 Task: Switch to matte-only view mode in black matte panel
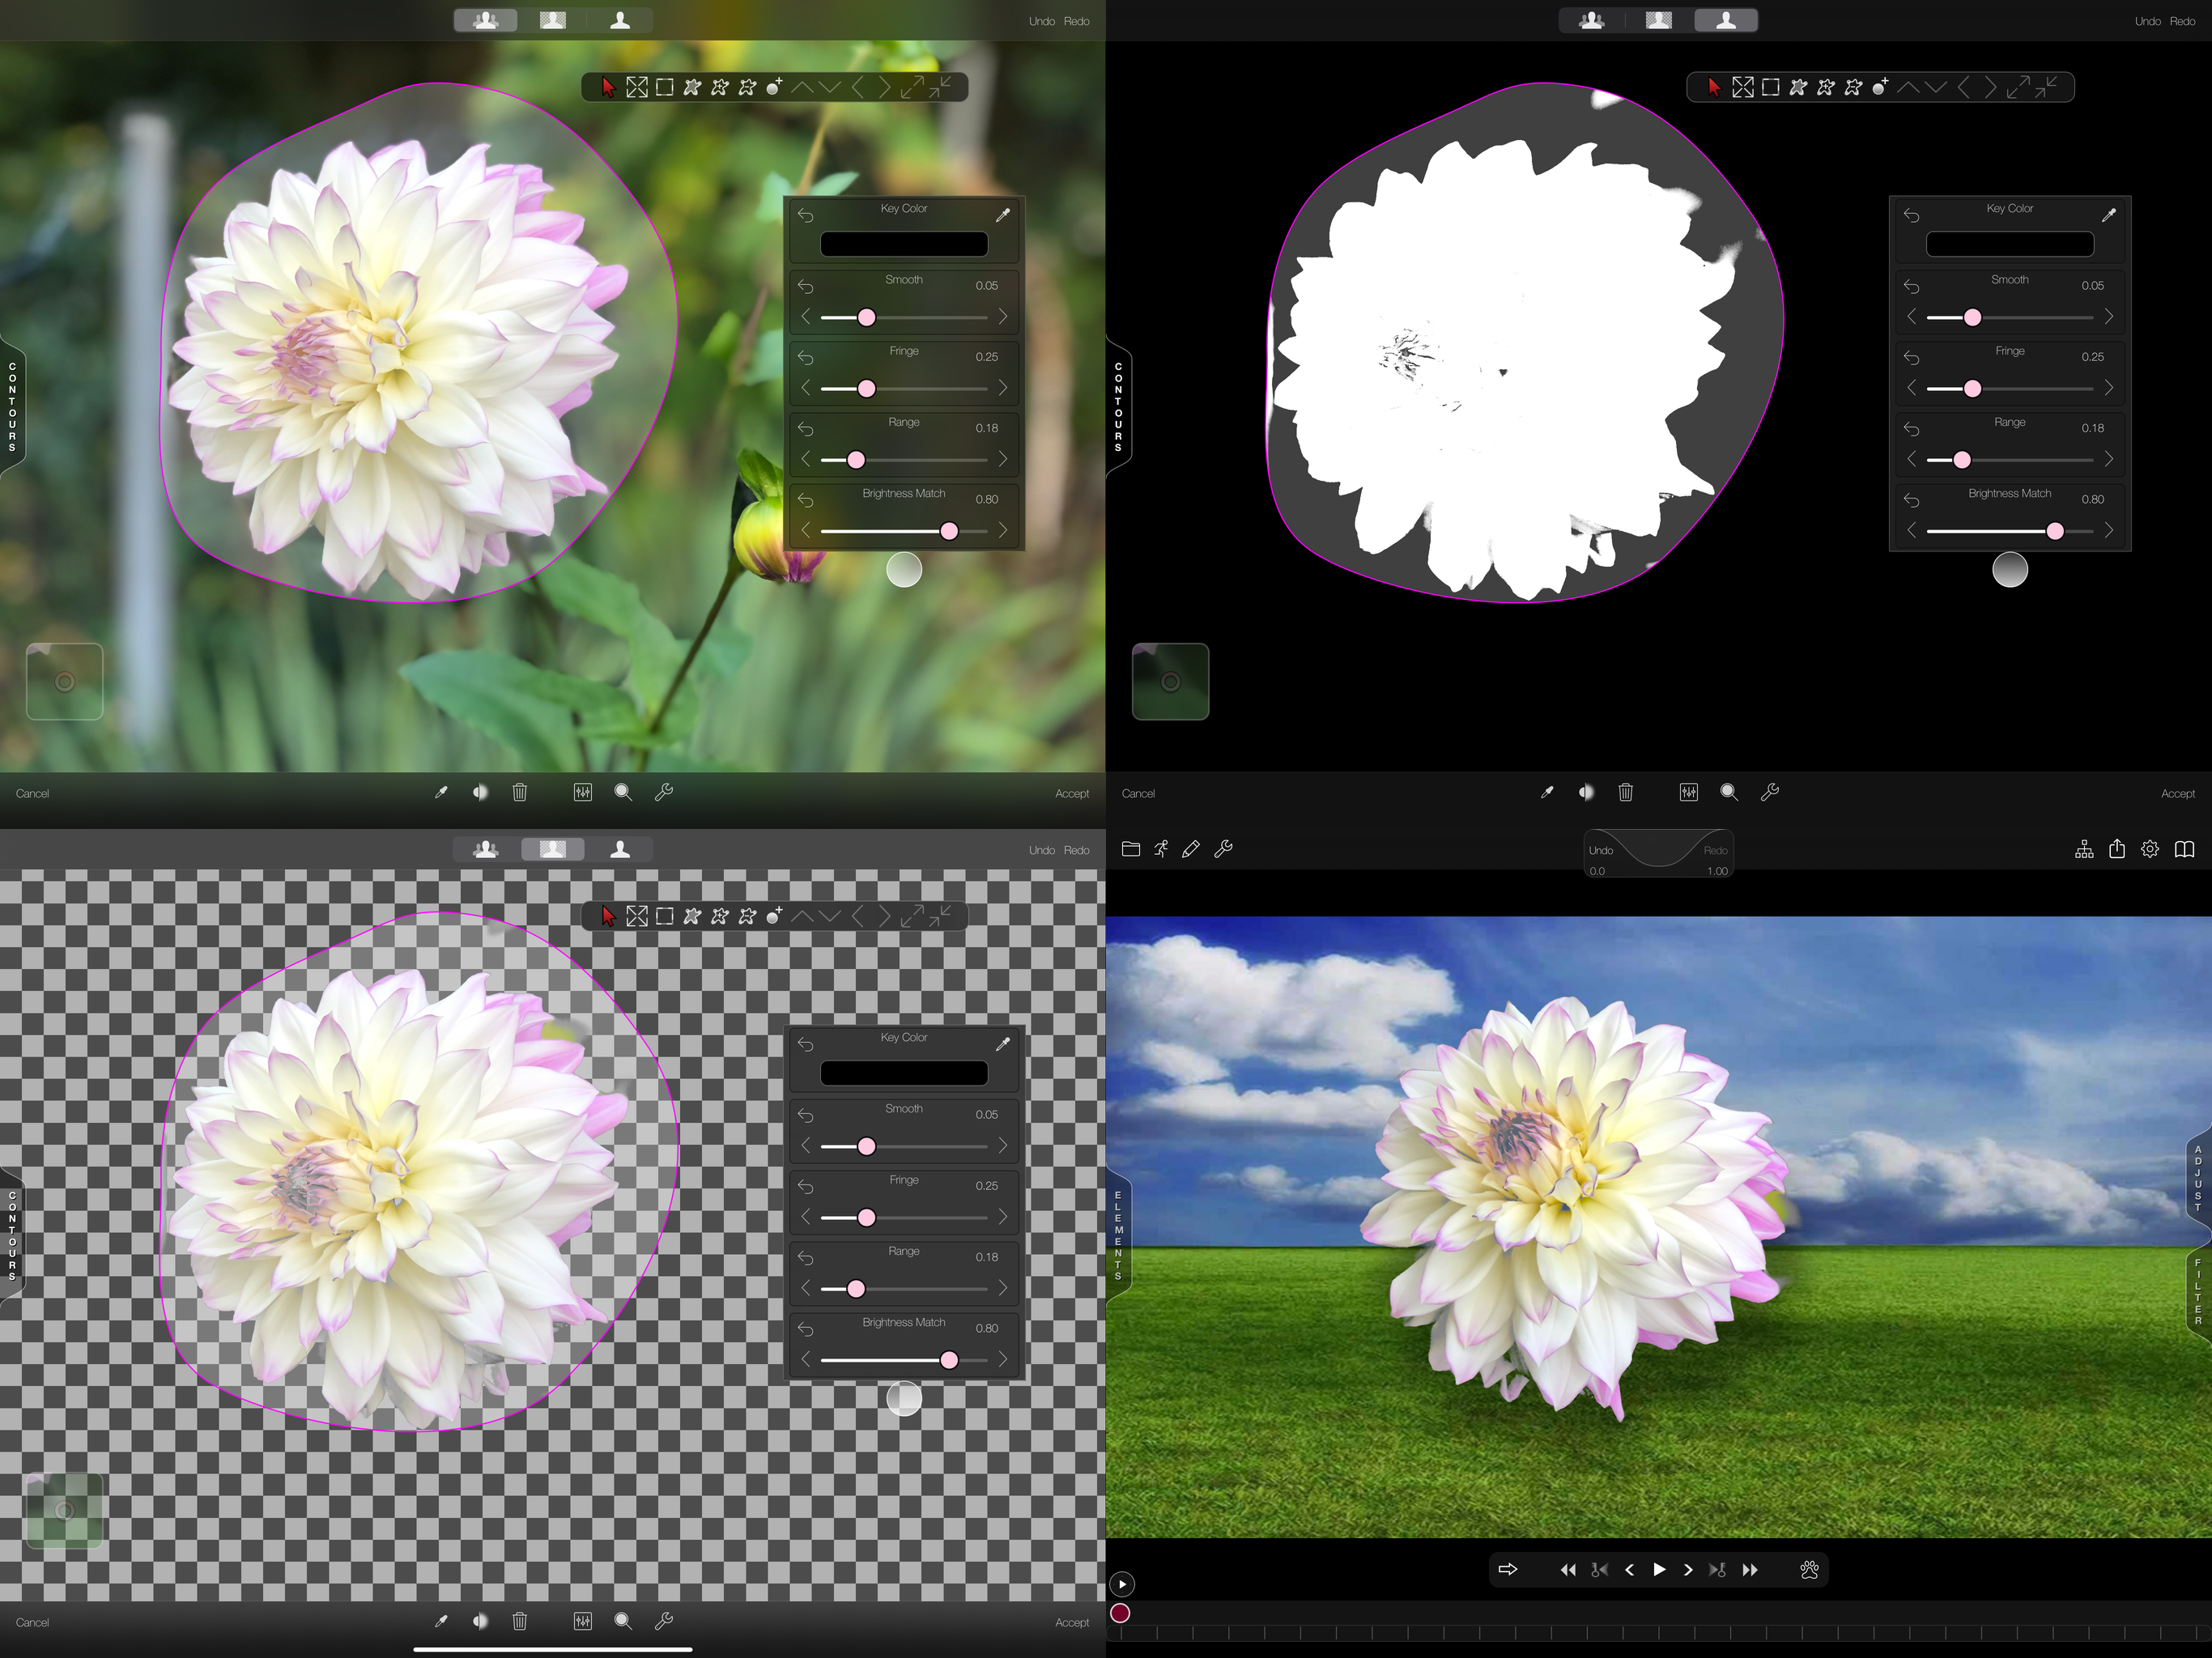click(1726, 20)
